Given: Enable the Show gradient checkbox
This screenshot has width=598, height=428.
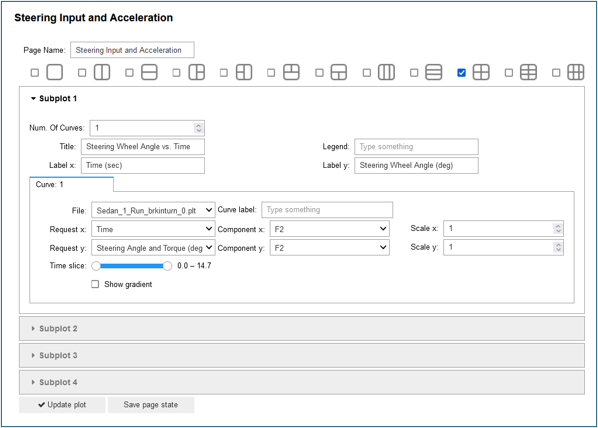Looking at the screenshot, I should click(x=95, y=284).
